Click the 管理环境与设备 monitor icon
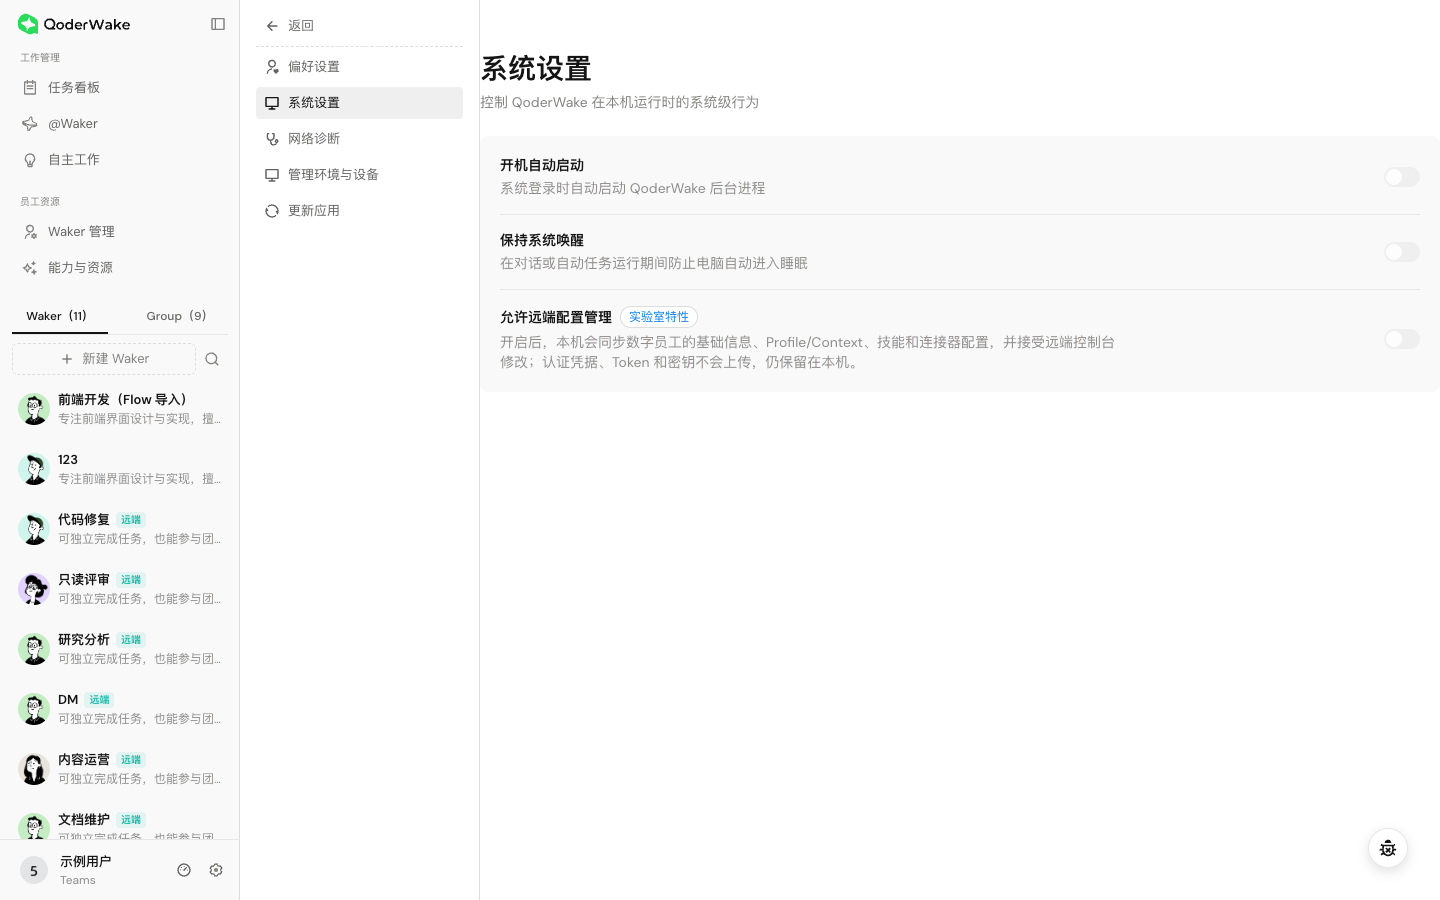 (272, 175)
